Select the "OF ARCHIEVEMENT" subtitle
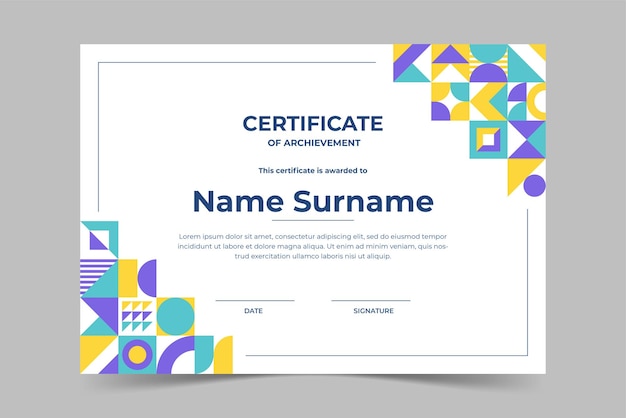The height and width of the screenshot is (418, 626). (x=314, y=143)
